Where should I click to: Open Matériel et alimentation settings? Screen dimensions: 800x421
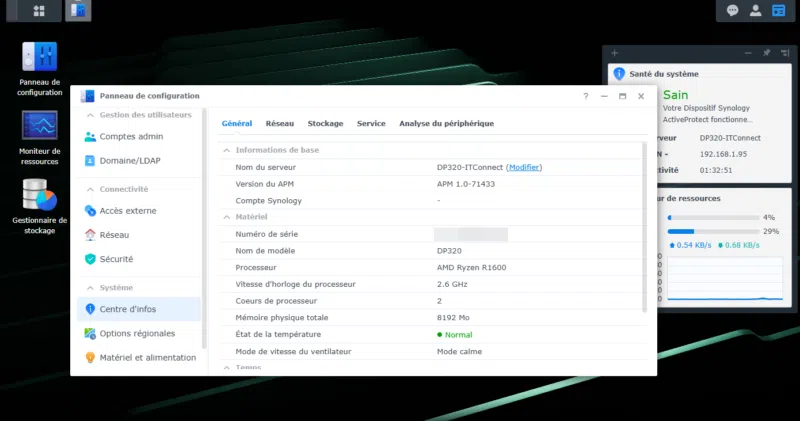click(x=139, y=358)
